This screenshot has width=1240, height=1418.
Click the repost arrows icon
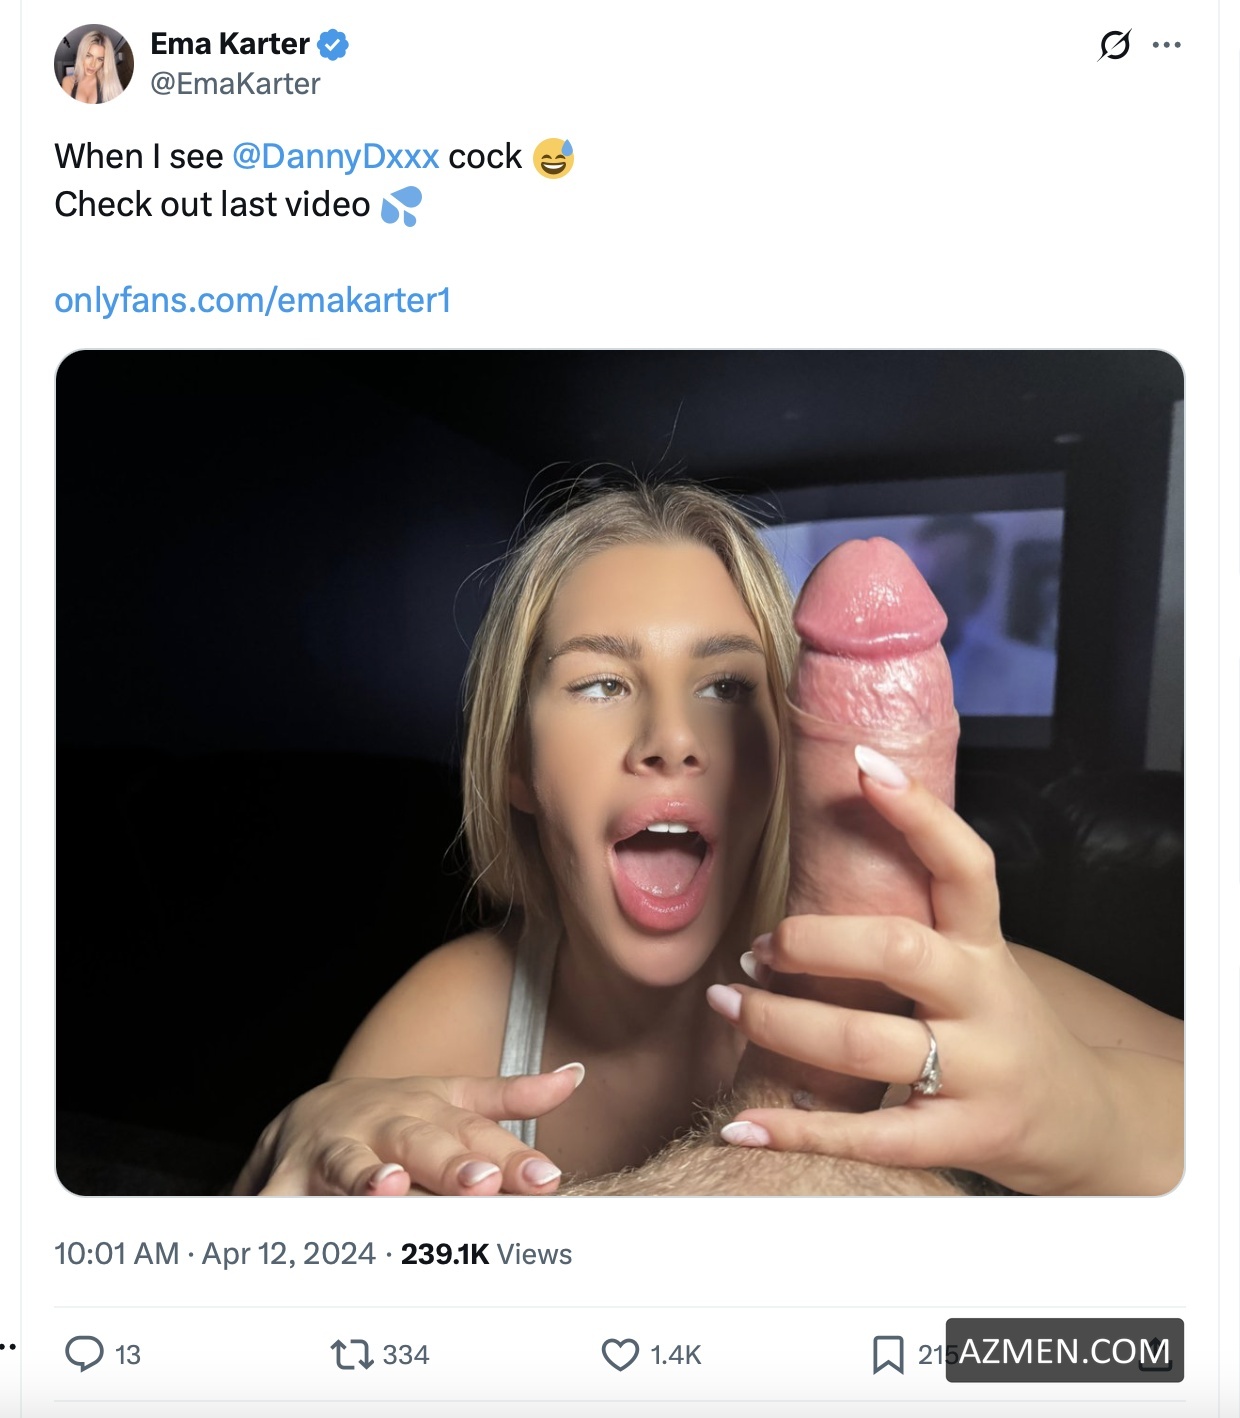coord(351,1354)
